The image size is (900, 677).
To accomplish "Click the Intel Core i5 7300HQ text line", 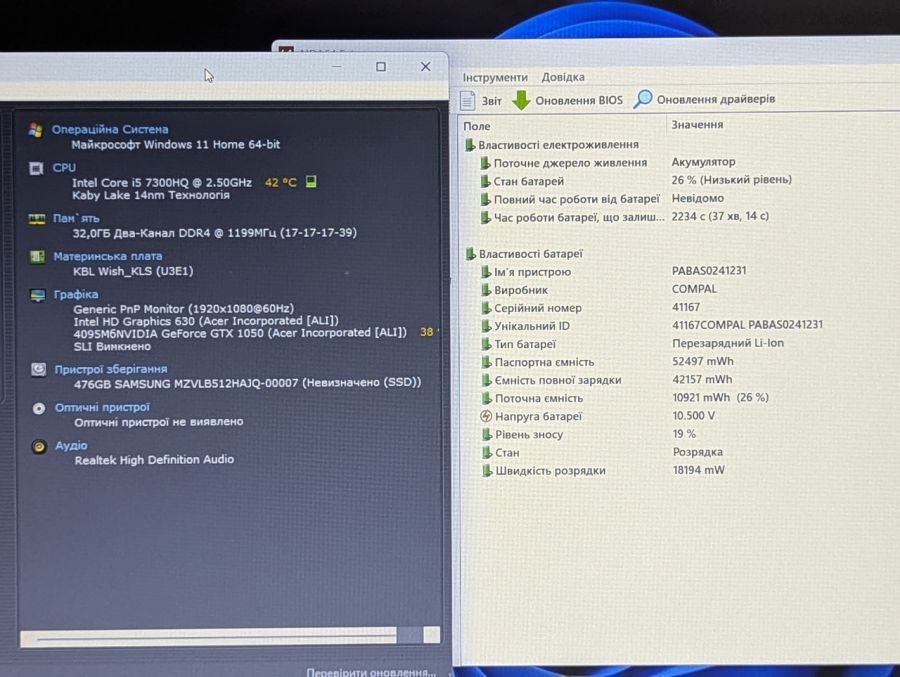I will click(162, 183).
